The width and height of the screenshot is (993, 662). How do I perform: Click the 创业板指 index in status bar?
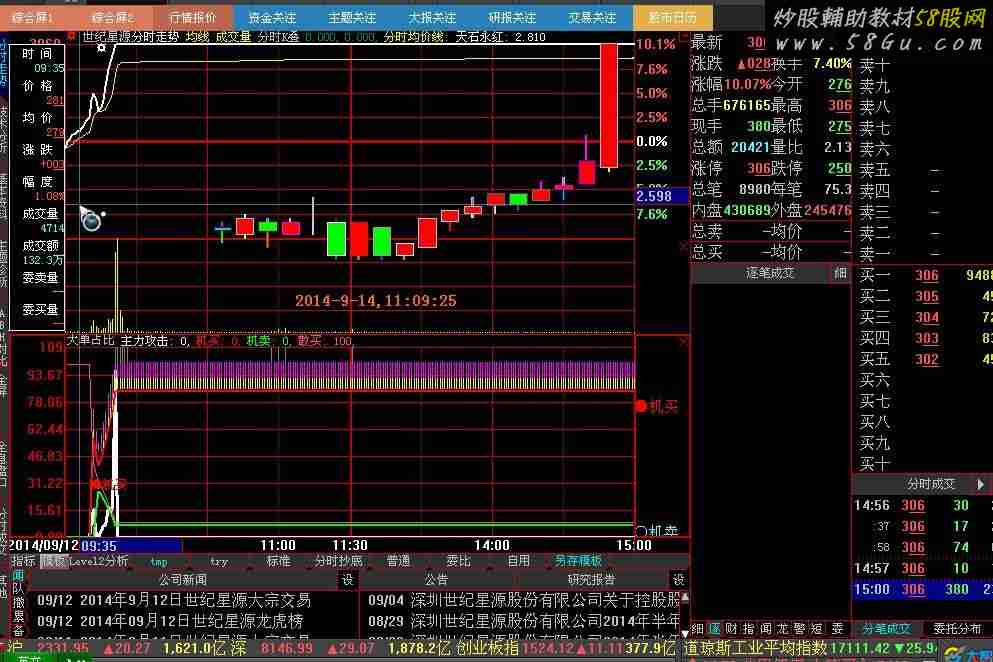[x=487, y=648]
